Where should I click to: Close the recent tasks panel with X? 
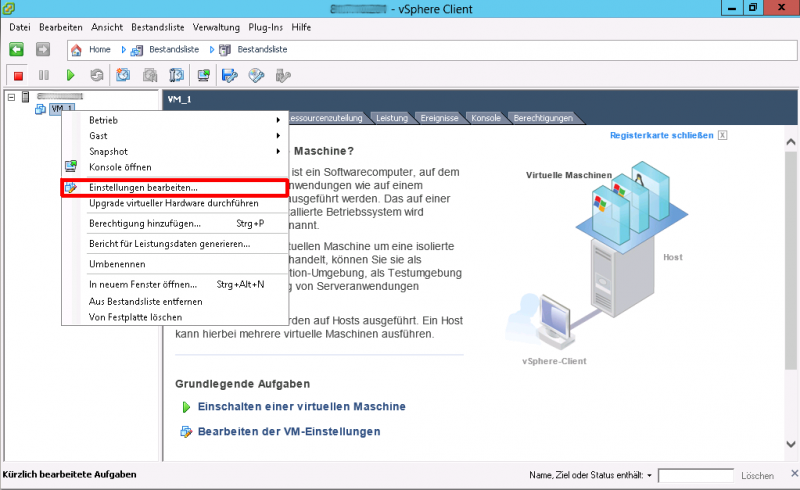click(794, 474)
